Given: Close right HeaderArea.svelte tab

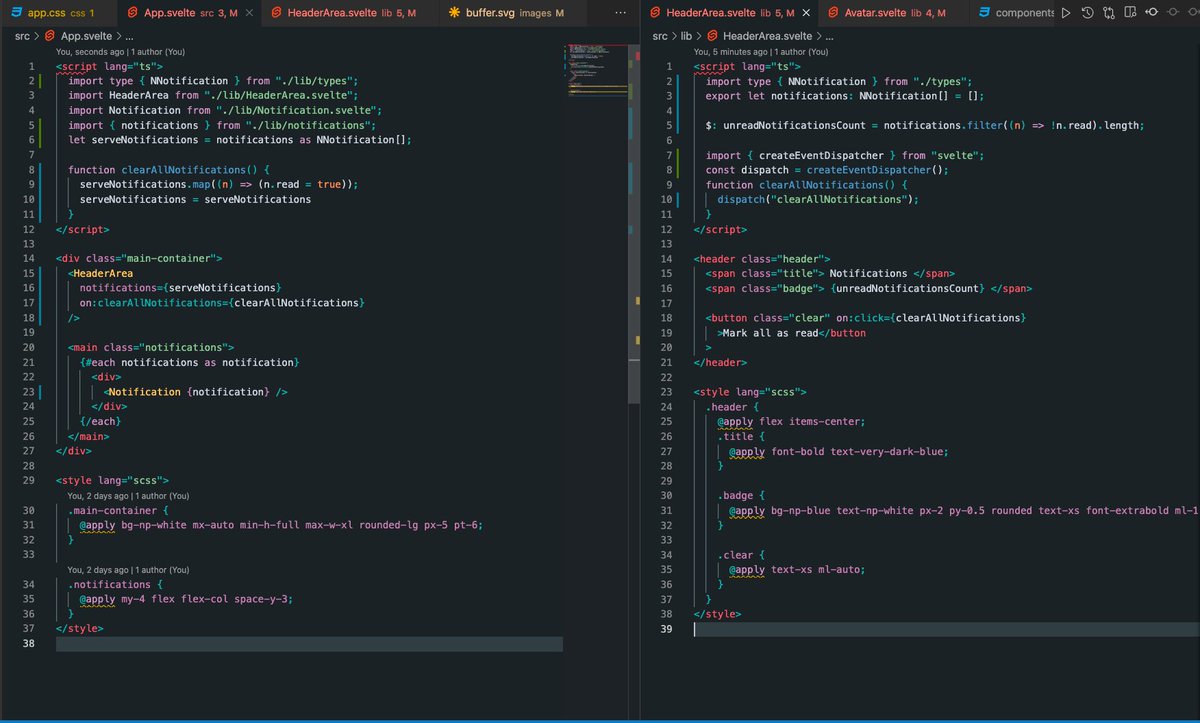Looking at the screenshot, I should point(806,13).
